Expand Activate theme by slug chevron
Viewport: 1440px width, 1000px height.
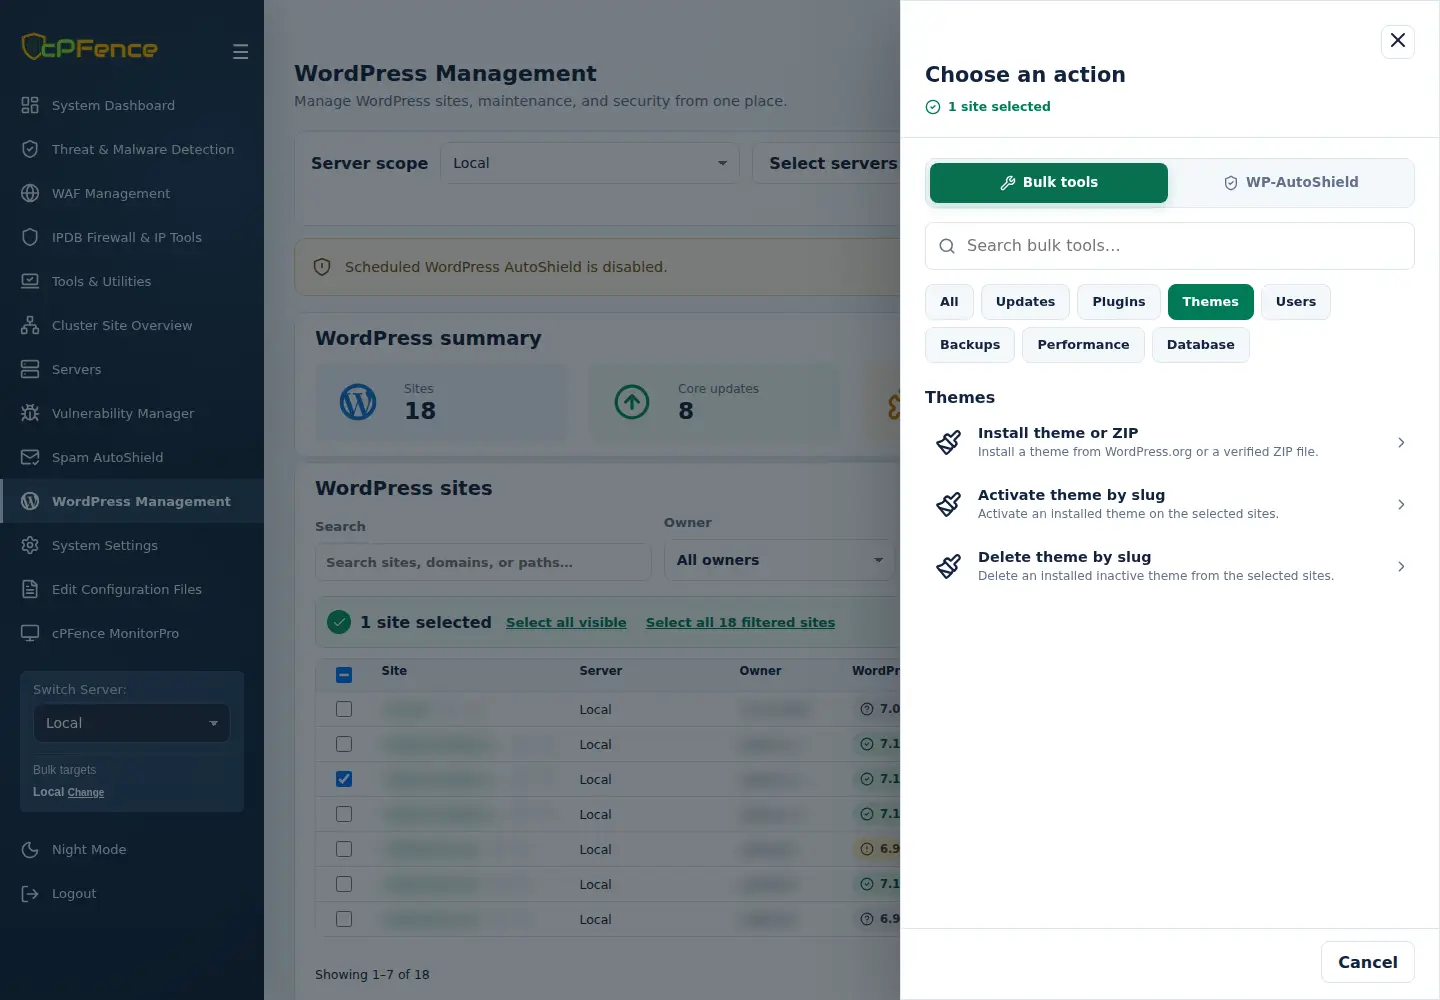point(1401,504)
